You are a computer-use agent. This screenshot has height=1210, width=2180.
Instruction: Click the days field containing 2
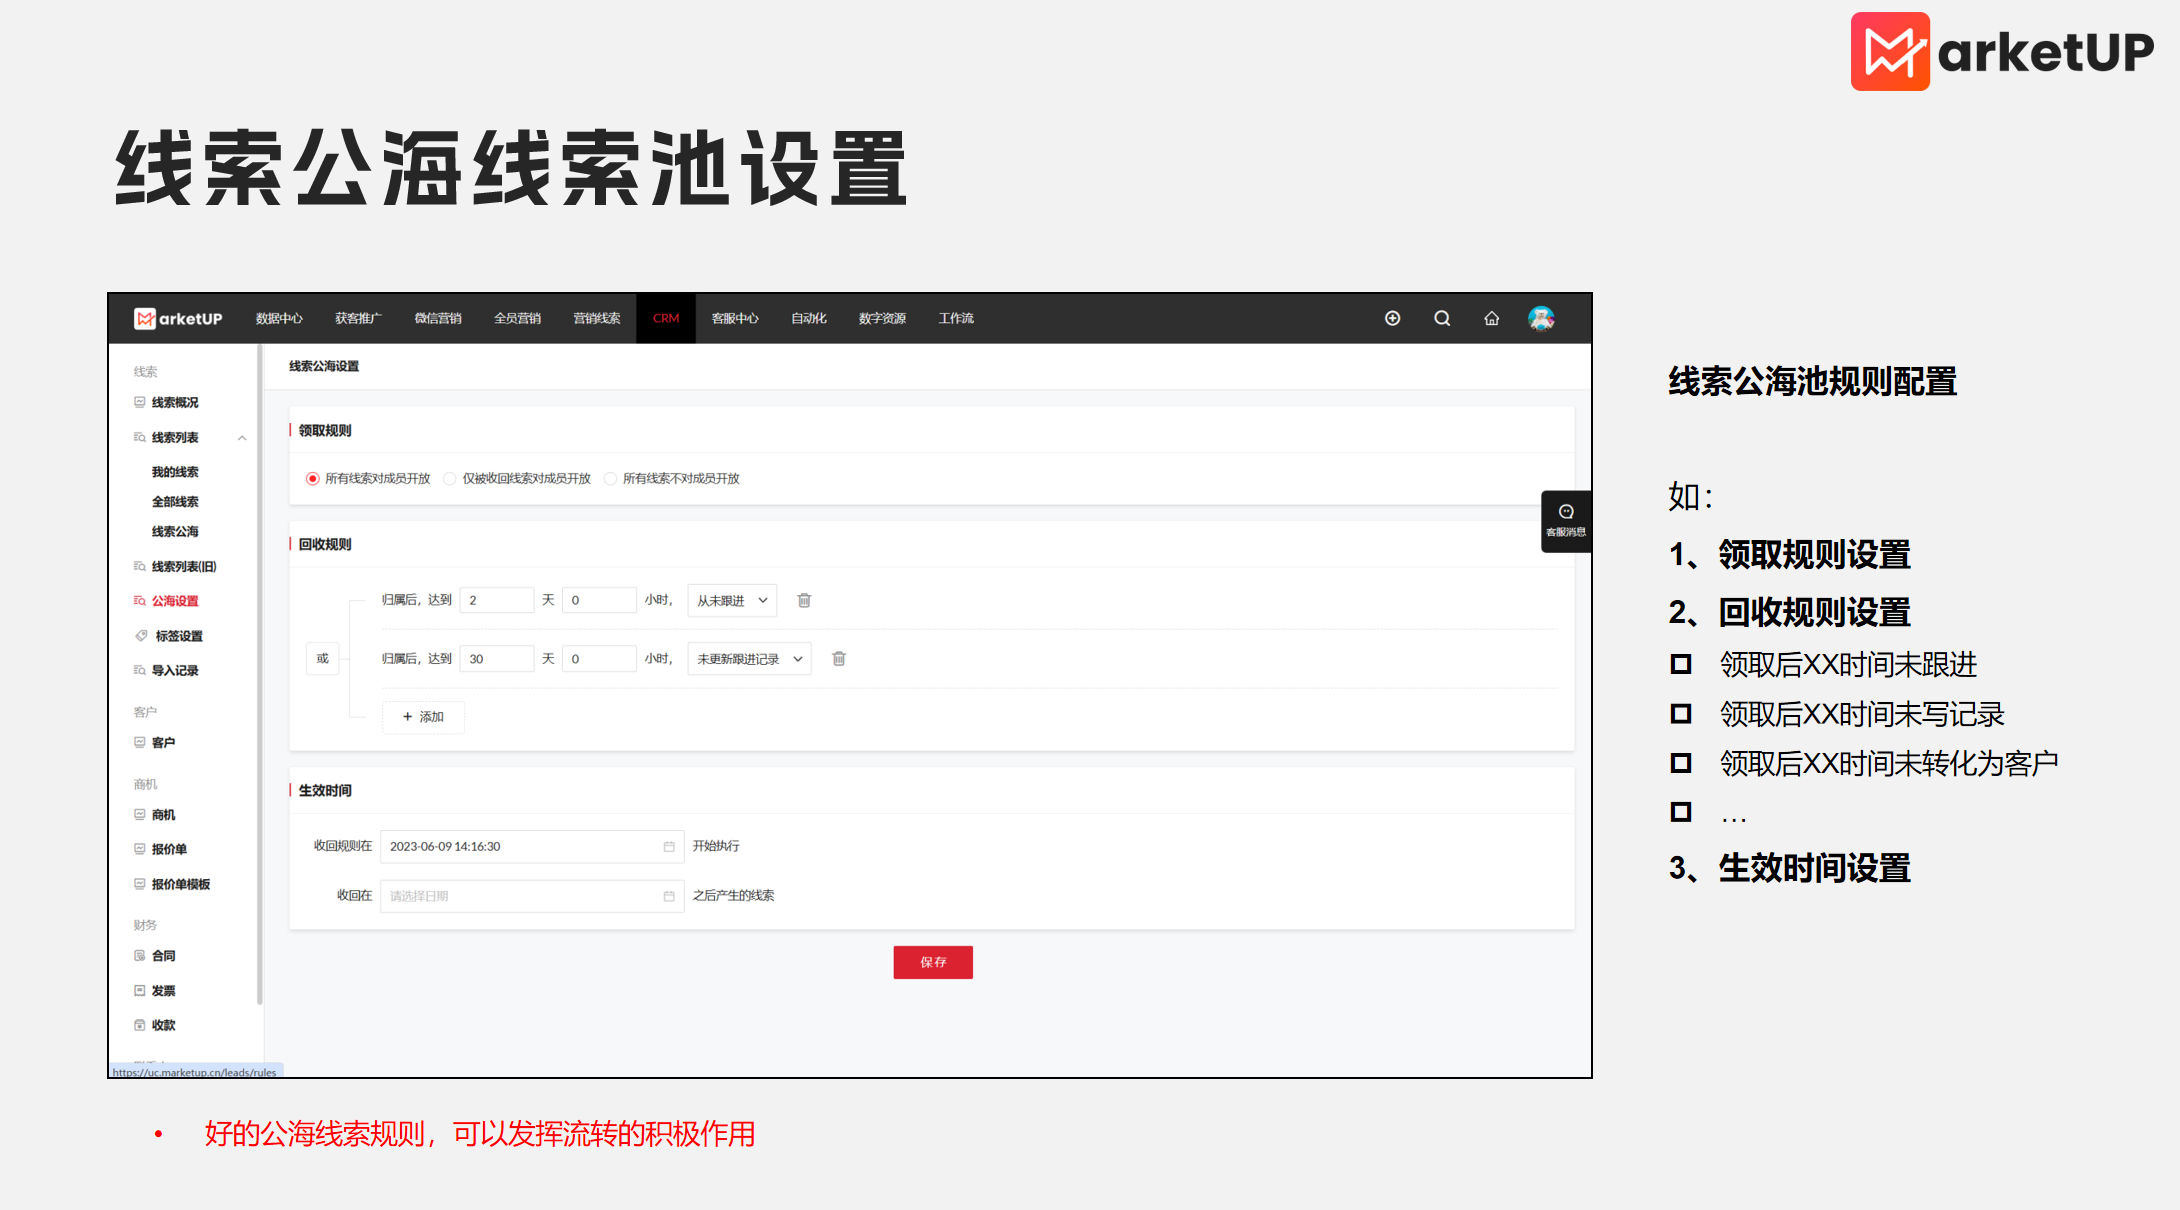click(497, 600)
